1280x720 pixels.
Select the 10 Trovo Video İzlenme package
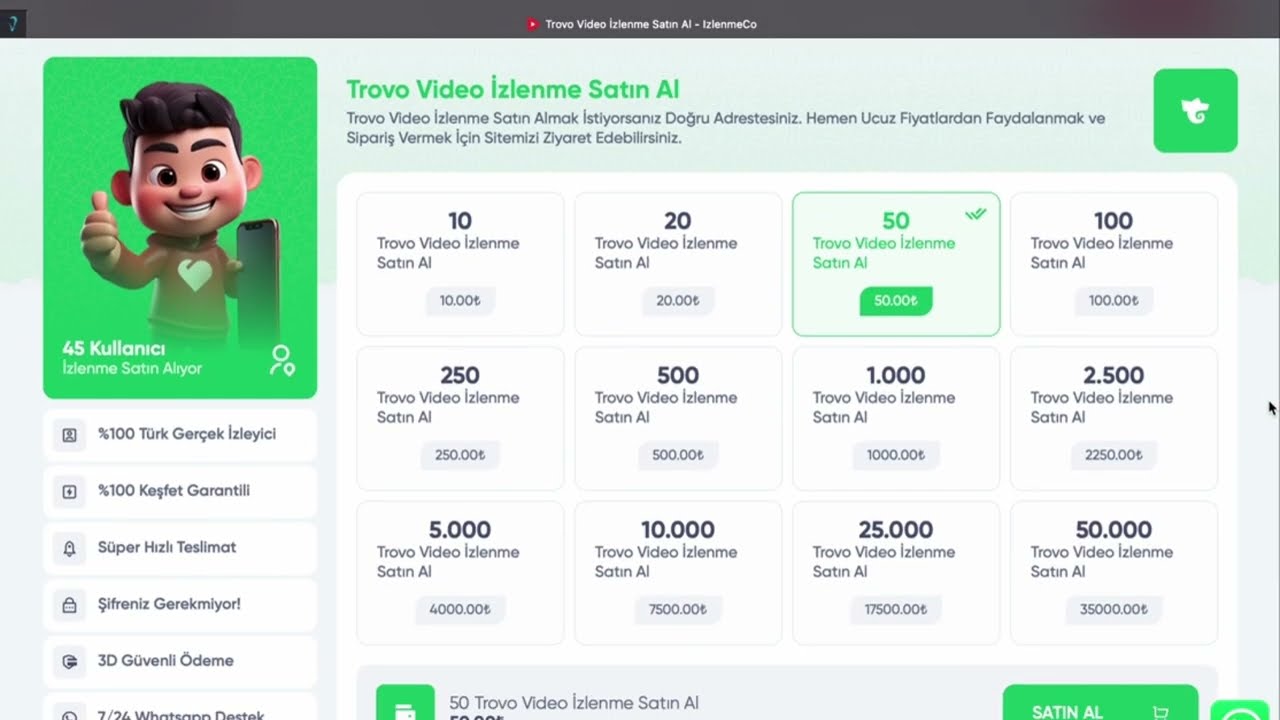click(460, 264)
